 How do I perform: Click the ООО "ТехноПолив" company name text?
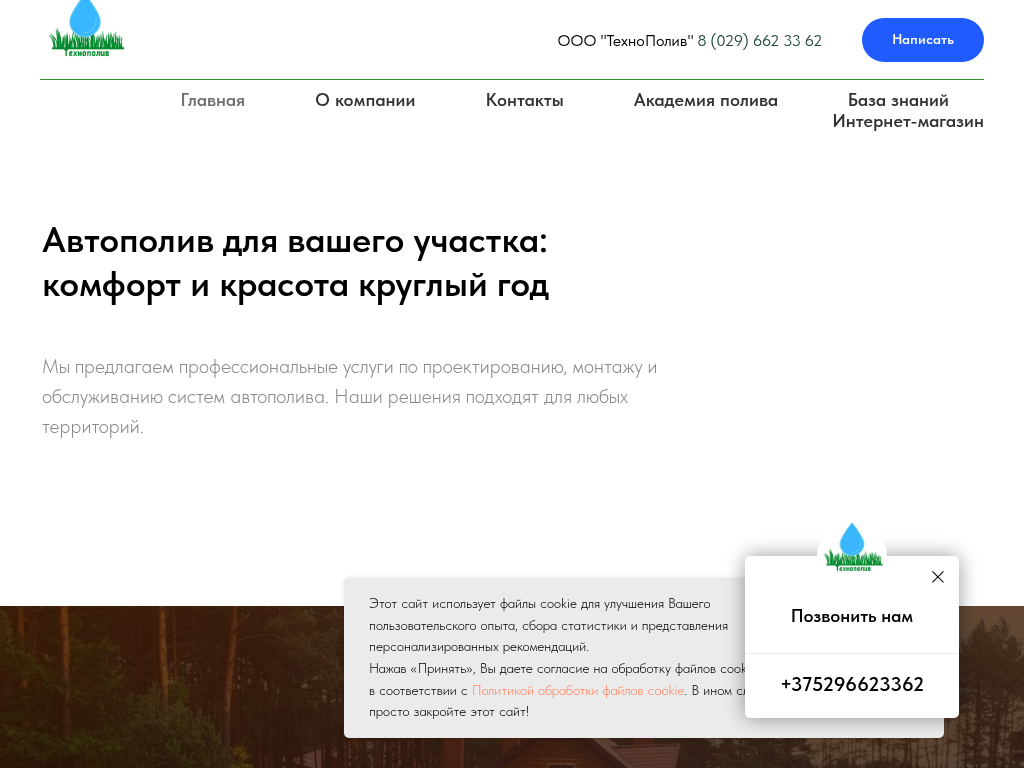pyautogui.click(x=624, y=41)
